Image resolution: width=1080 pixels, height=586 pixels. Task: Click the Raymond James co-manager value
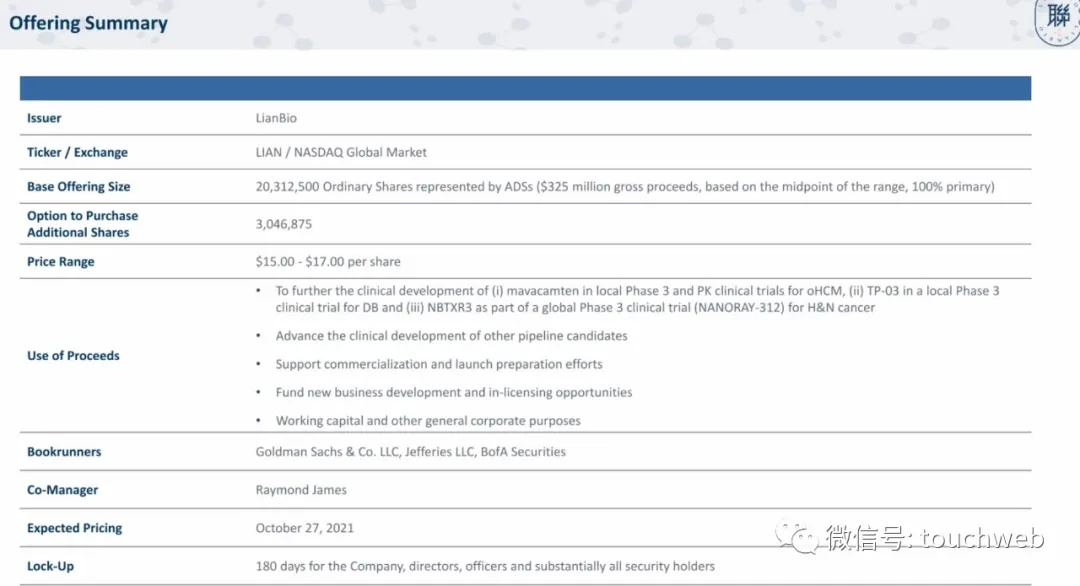point(301,490)
